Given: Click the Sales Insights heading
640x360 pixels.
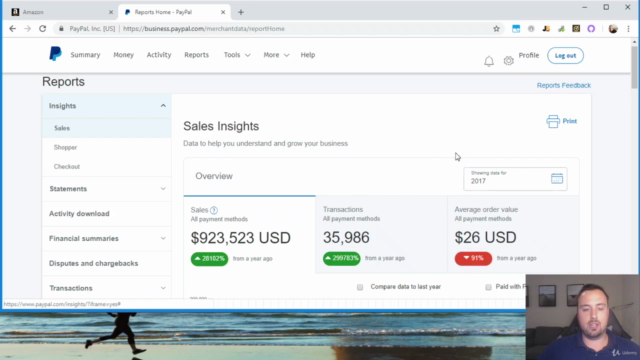Looking at the screenshot, I should pyautogui.click(x=221, y=126).
